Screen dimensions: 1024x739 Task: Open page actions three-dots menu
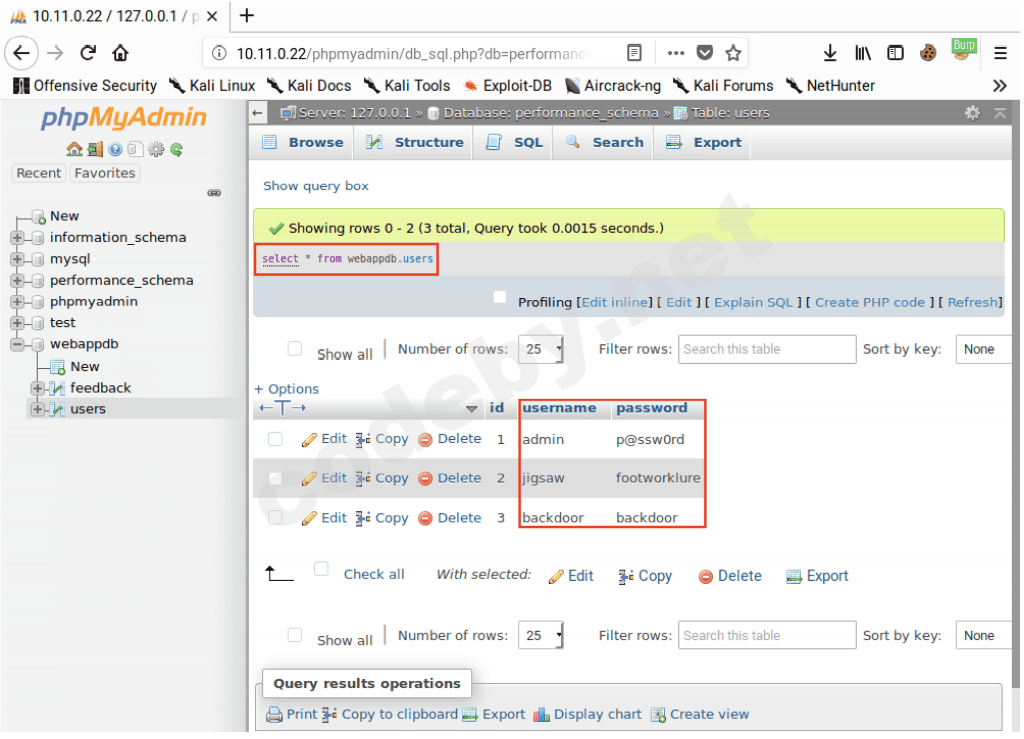[x=676, y=53]
